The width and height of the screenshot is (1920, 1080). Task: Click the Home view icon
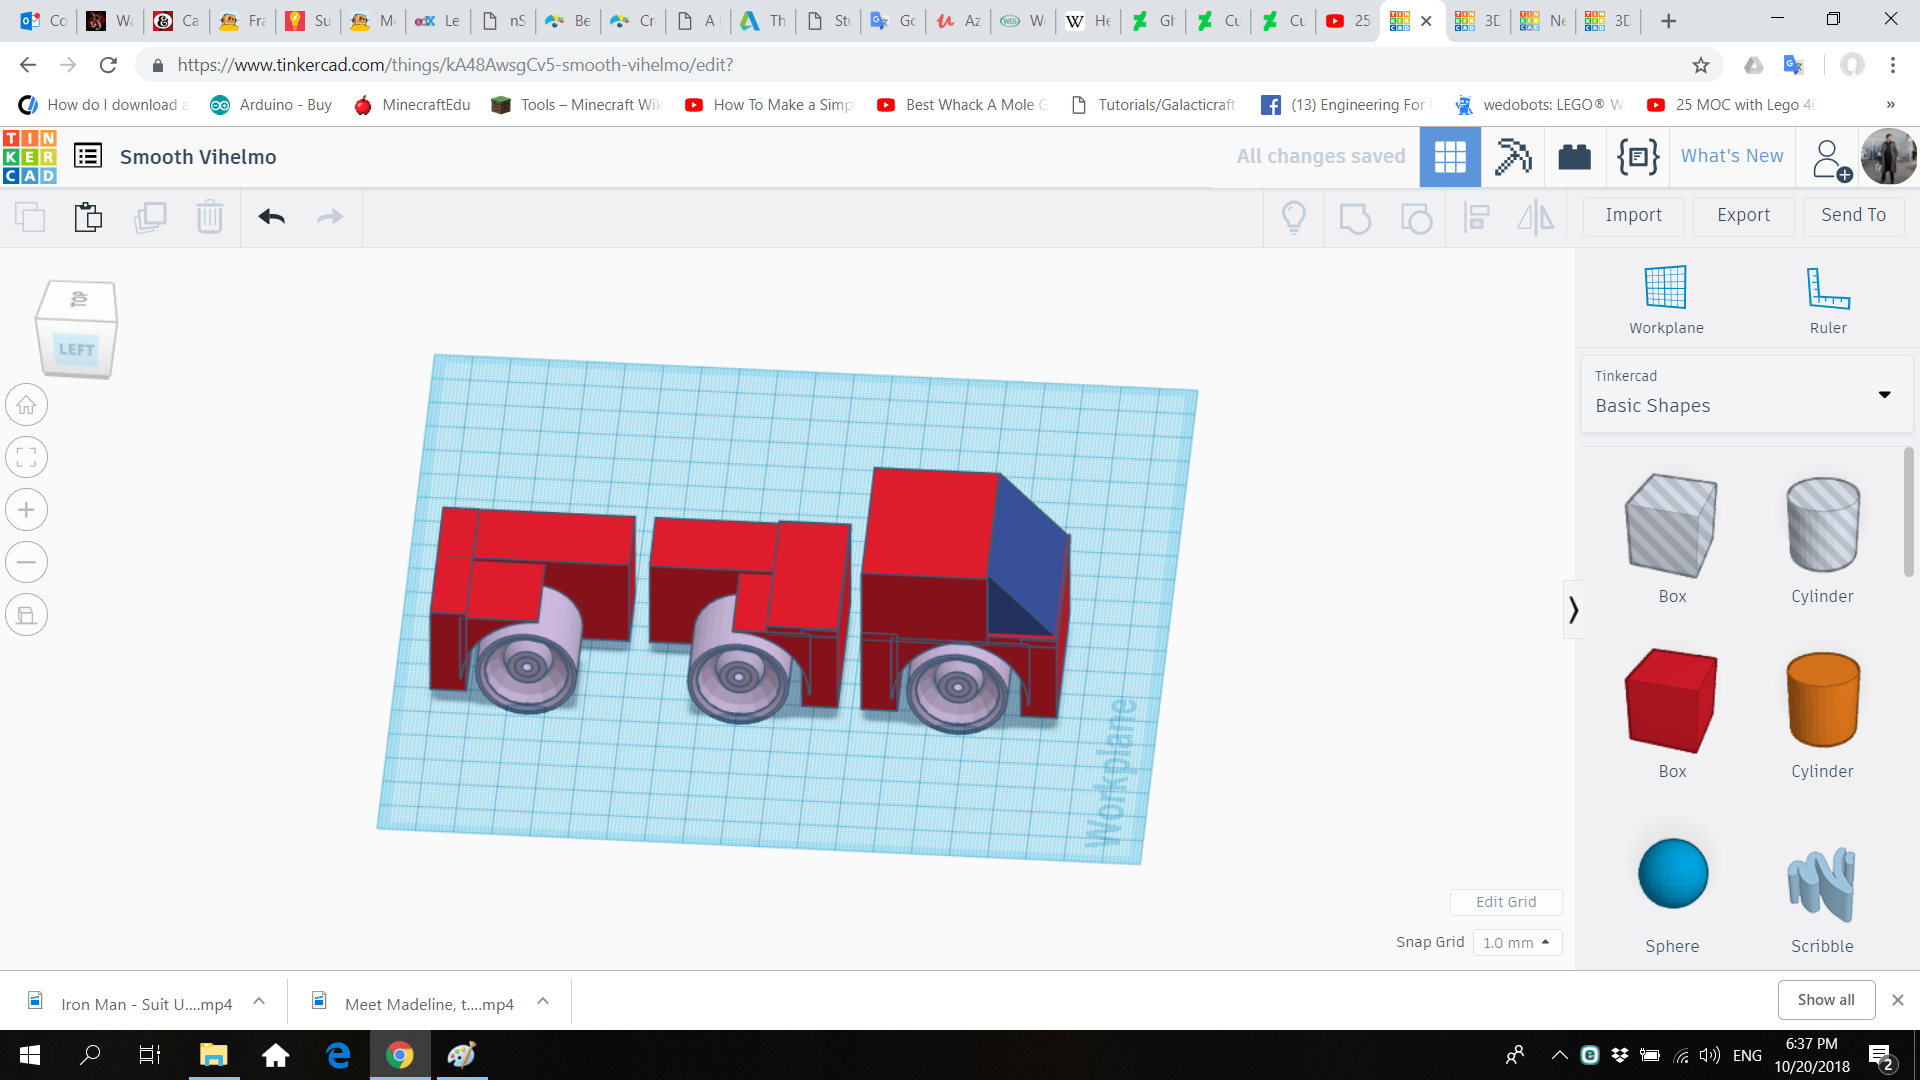click(26, 405)
